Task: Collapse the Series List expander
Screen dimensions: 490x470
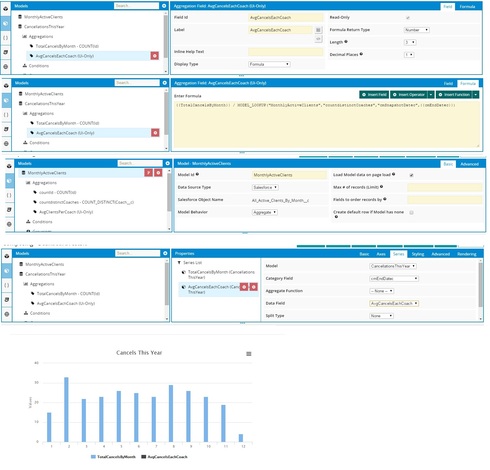Action: coord(179,263)
